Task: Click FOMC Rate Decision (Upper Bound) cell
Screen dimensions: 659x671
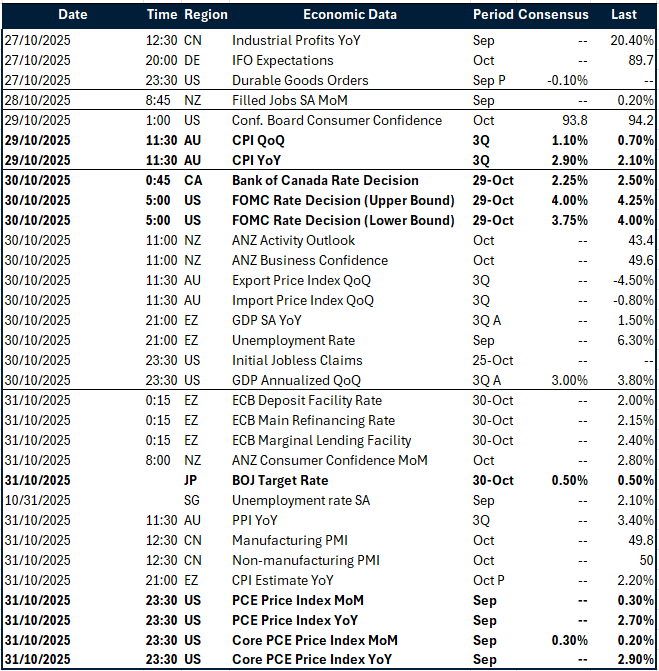Action: pos(343,200)
